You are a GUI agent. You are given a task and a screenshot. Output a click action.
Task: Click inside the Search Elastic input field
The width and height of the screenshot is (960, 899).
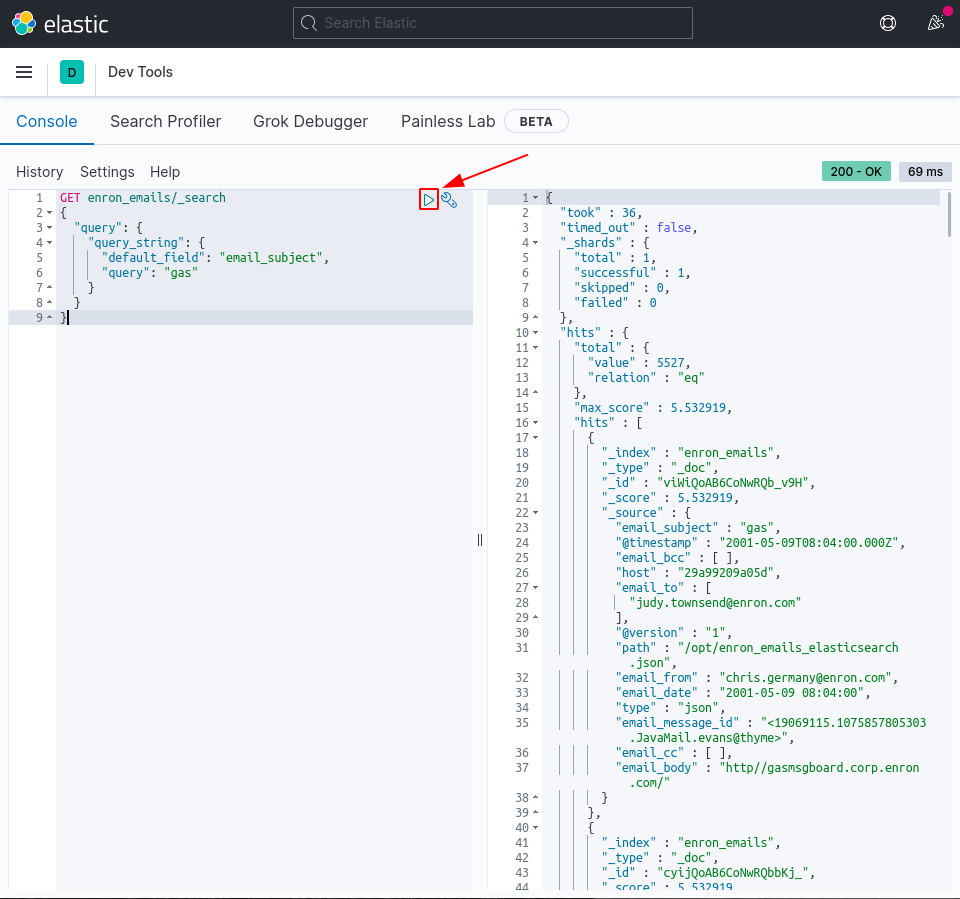pyautogui.click(x=492, y=22)
